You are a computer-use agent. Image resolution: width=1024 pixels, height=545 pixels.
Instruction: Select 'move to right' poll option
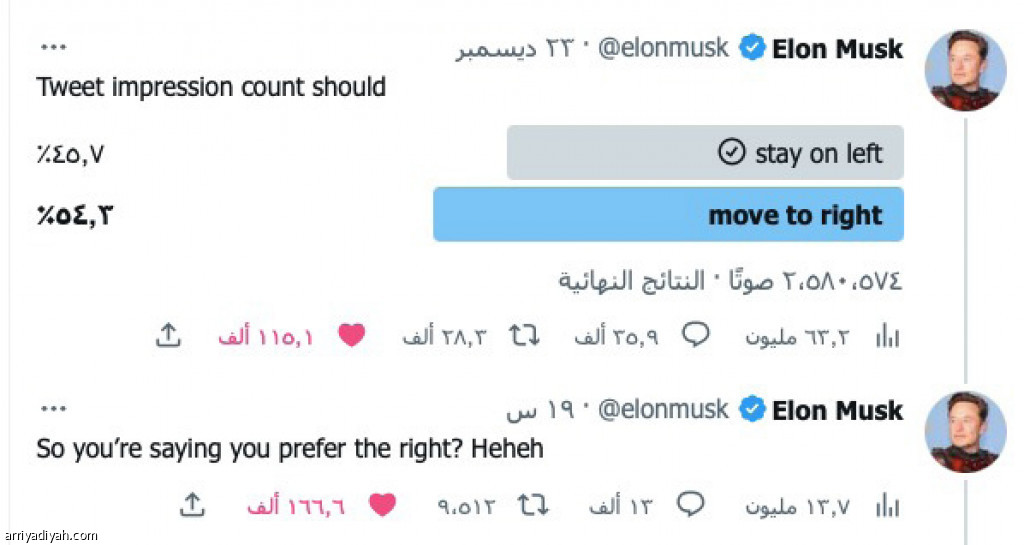point(668,215)
